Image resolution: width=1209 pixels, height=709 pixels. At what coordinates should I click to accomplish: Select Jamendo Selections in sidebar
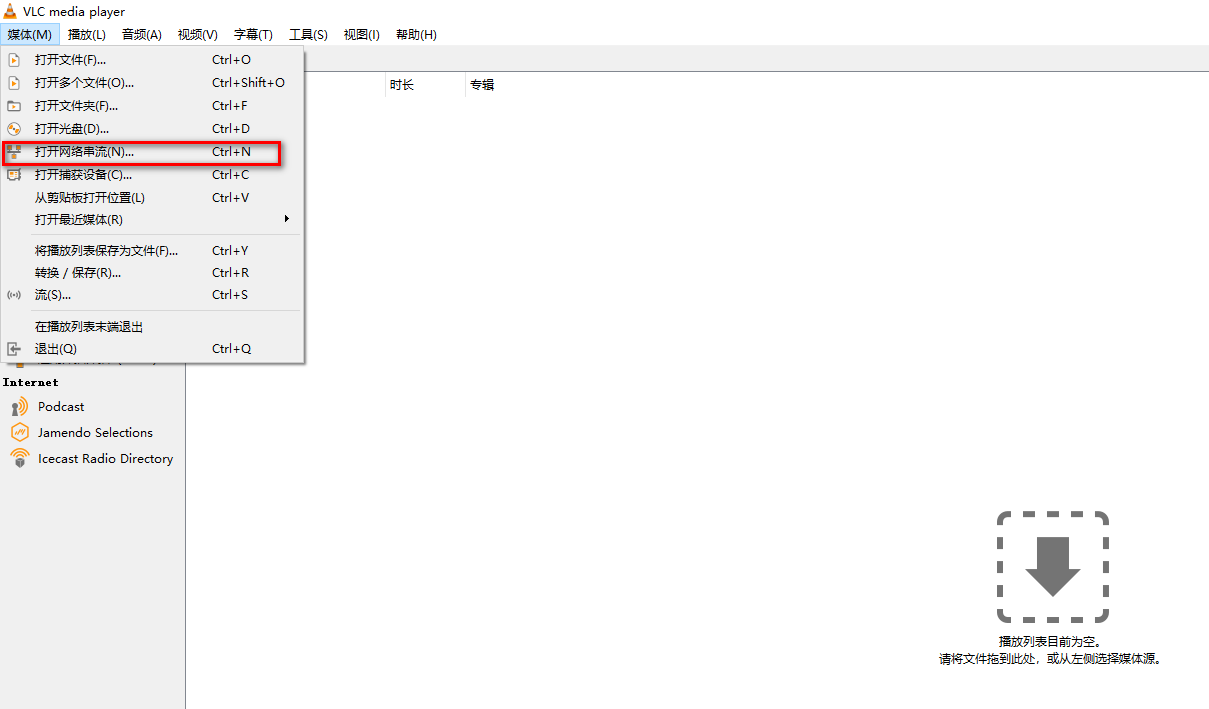point(95,433)
